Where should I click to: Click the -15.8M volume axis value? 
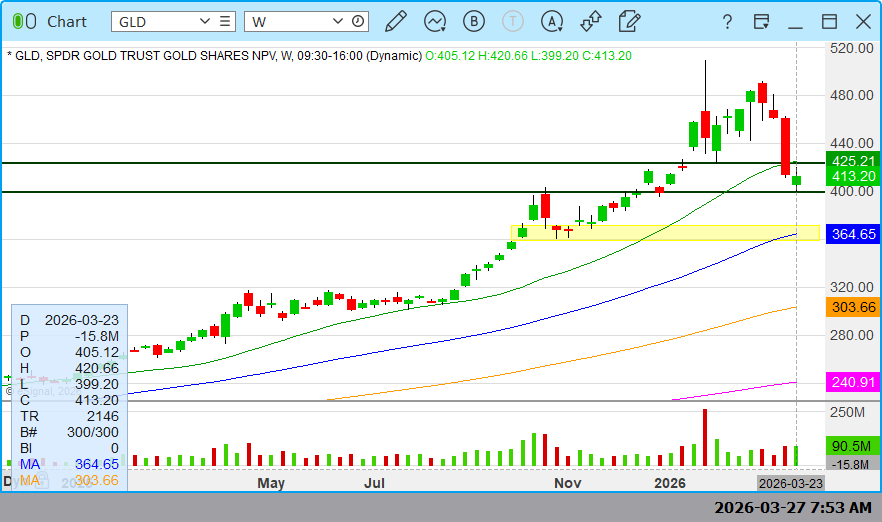pos(853,465)
